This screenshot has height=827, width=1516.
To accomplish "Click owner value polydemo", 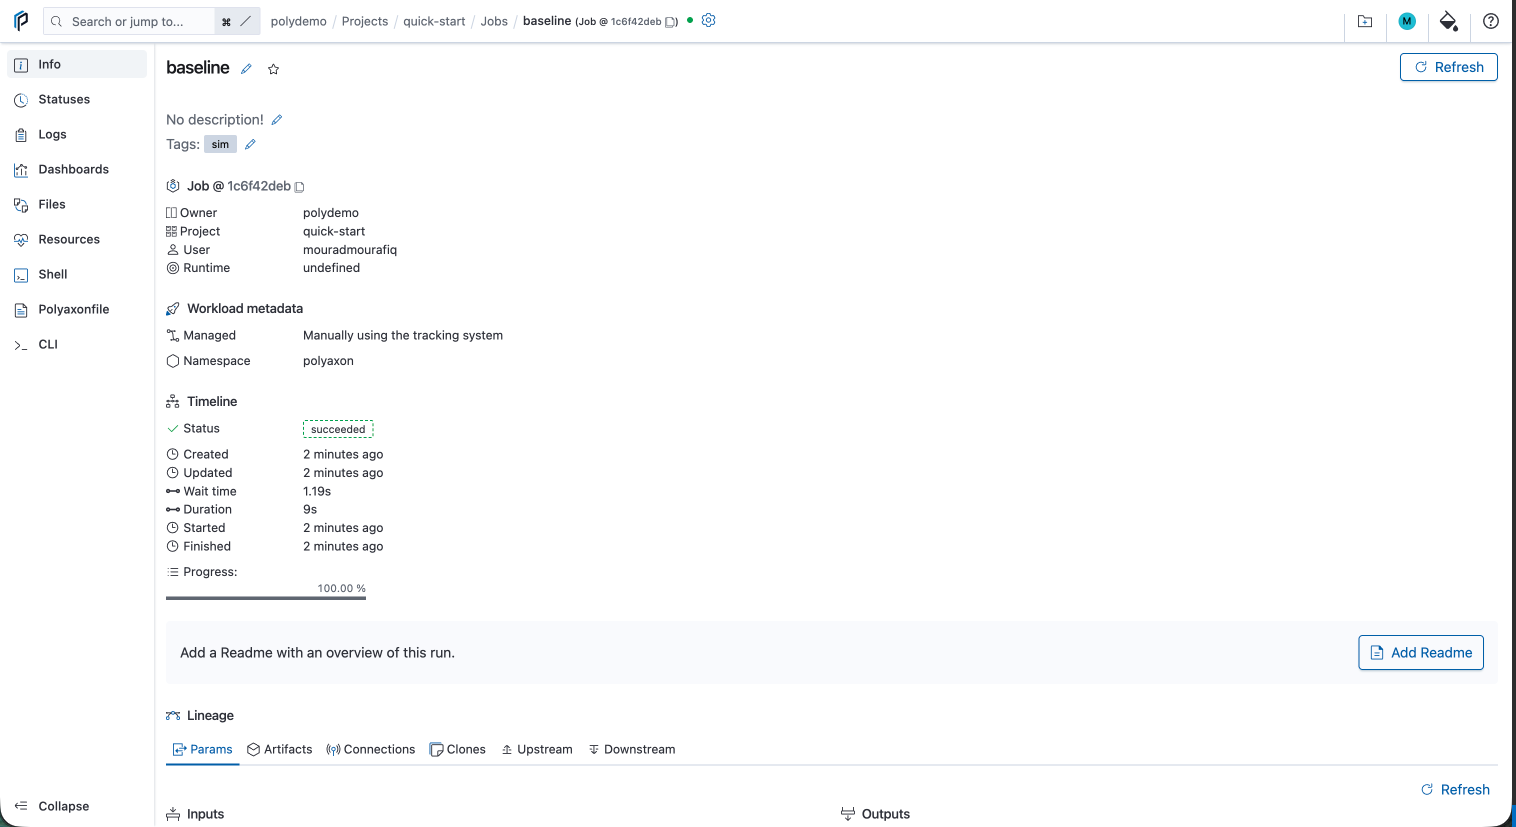I will (x=331, y=213).
